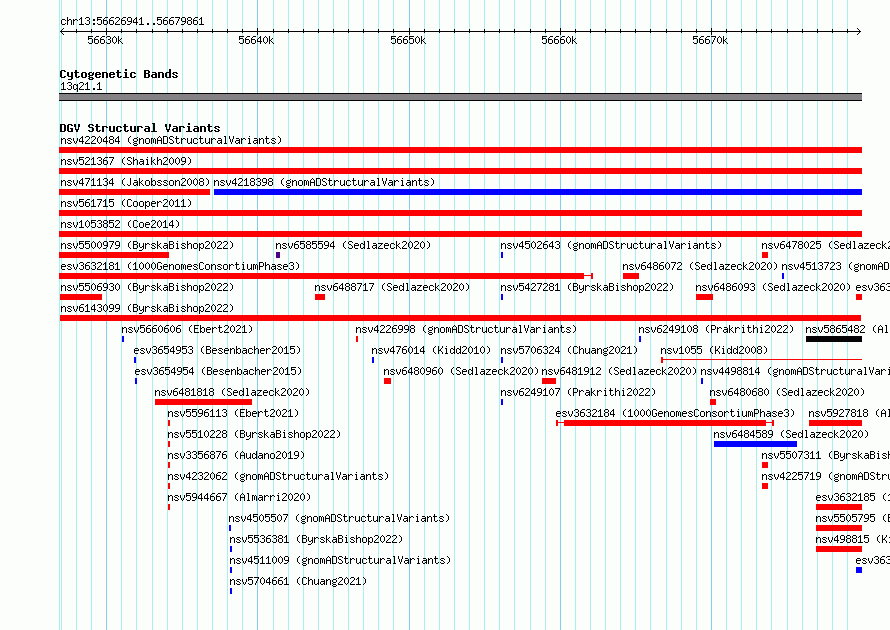Viewport: 890px width, 630px height.
Task: Select nsv4232062 (gnomADStructuralVariants) label
Action: tap(278, 476)
